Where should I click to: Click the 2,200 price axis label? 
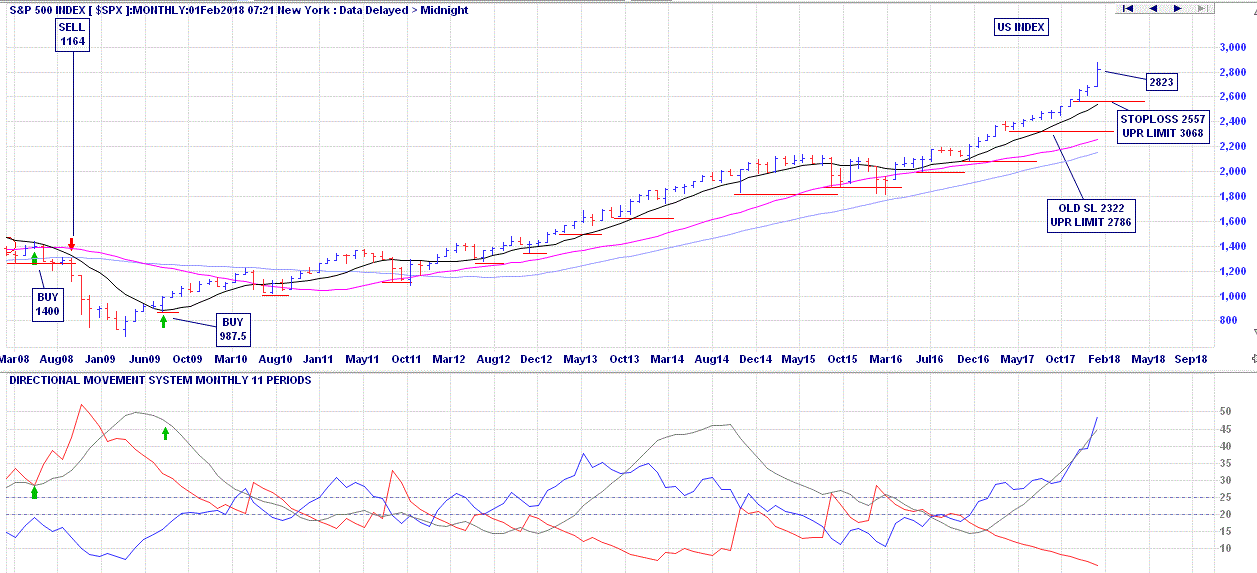coord(1232,147)
